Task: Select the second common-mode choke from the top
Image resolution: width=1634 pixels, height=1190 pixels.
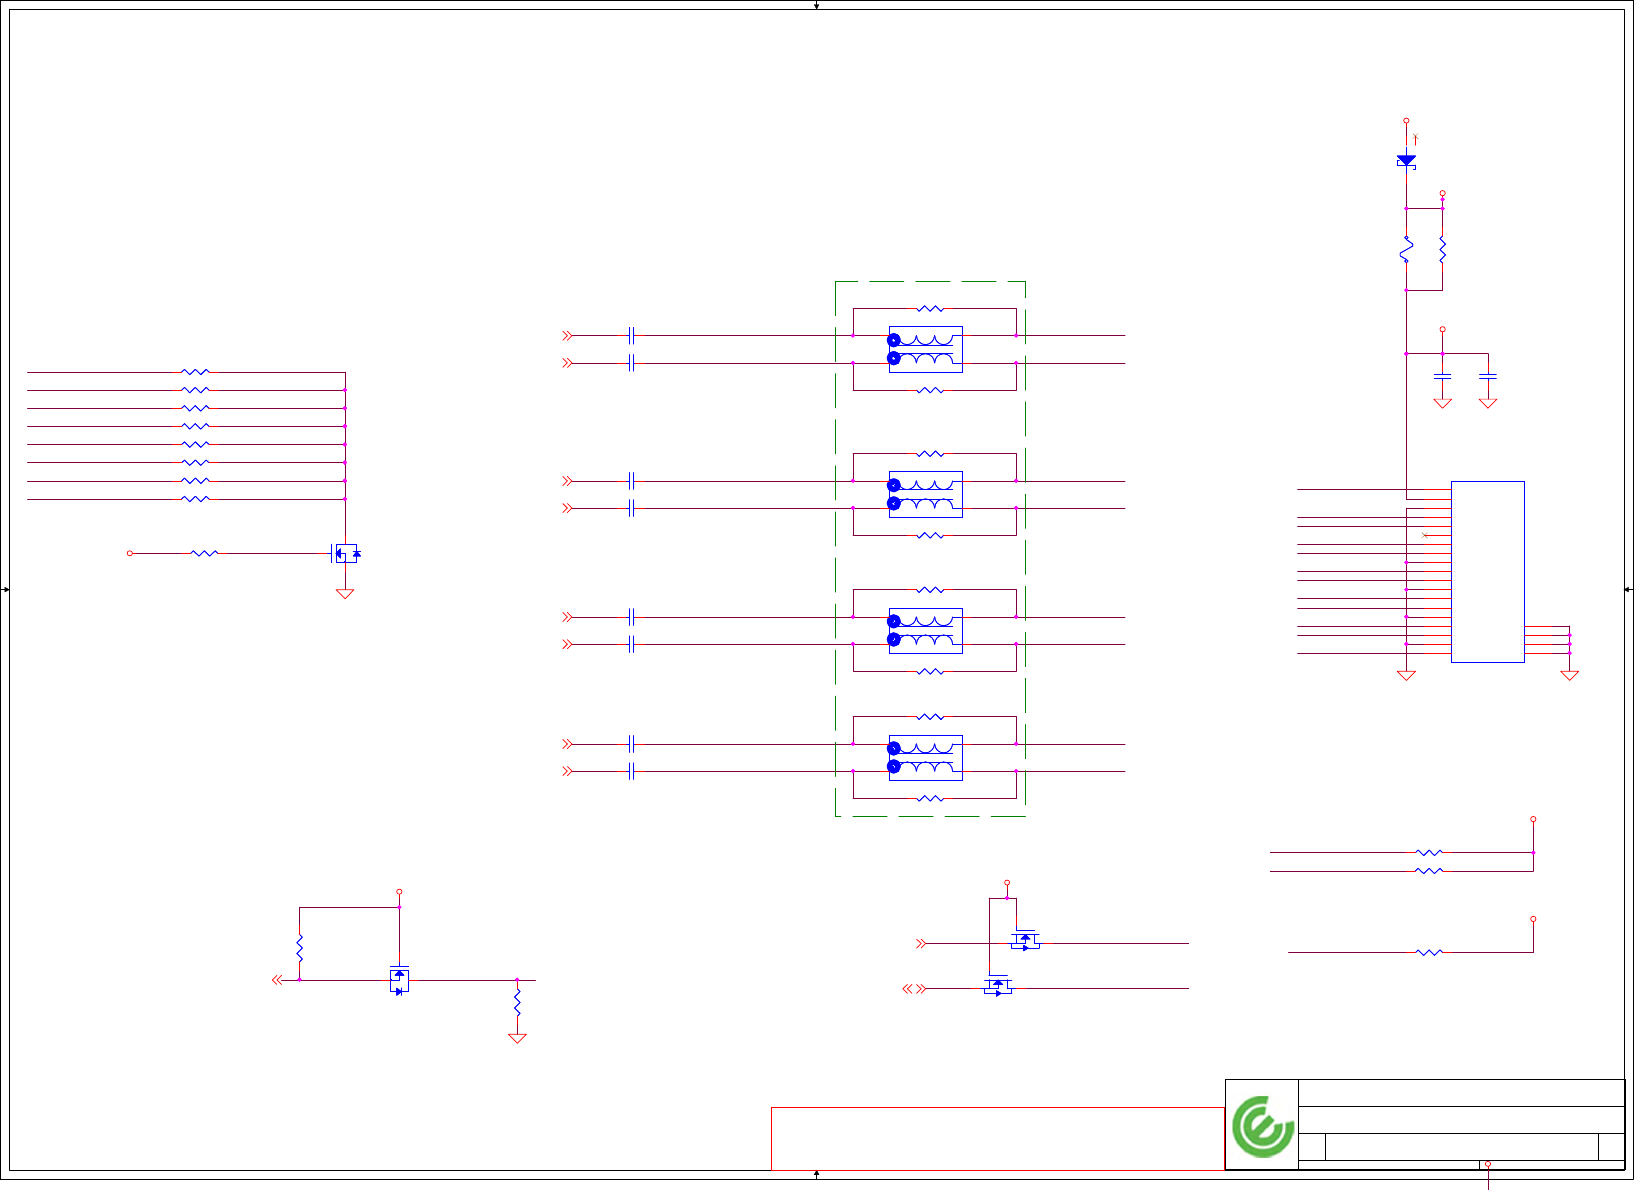Action: [926, 494]
